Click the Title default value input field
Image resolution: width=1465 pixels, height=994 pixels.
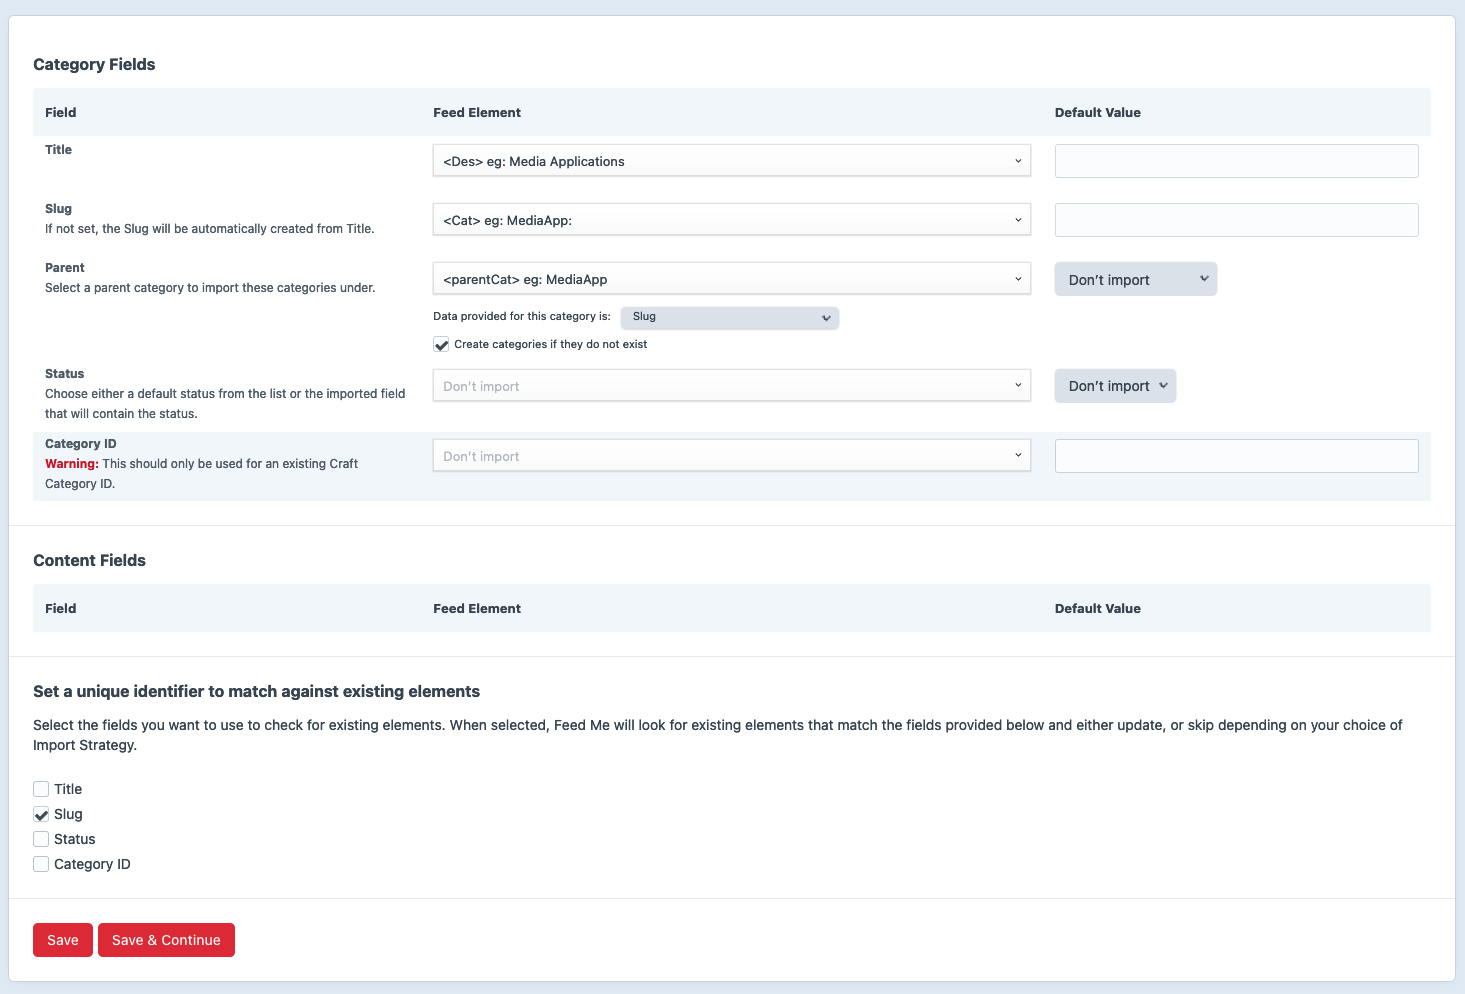point(1236,160)
